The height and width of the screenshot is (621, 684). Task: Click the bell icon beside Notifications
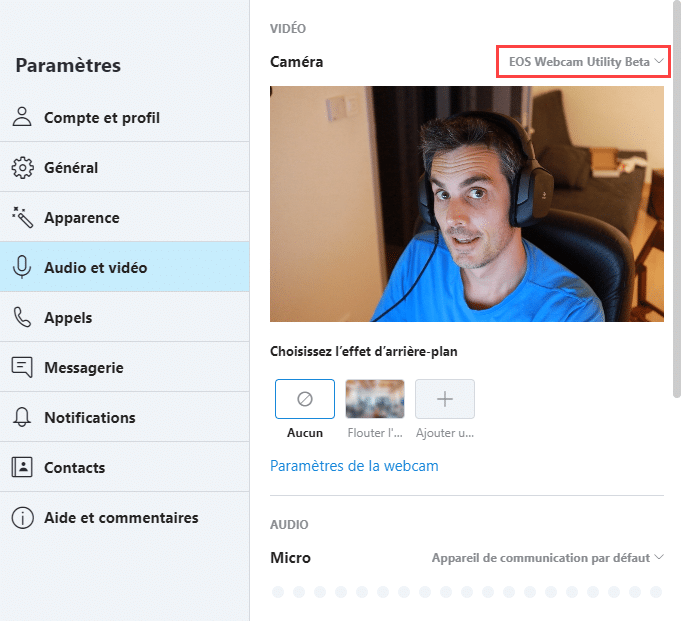22,417
